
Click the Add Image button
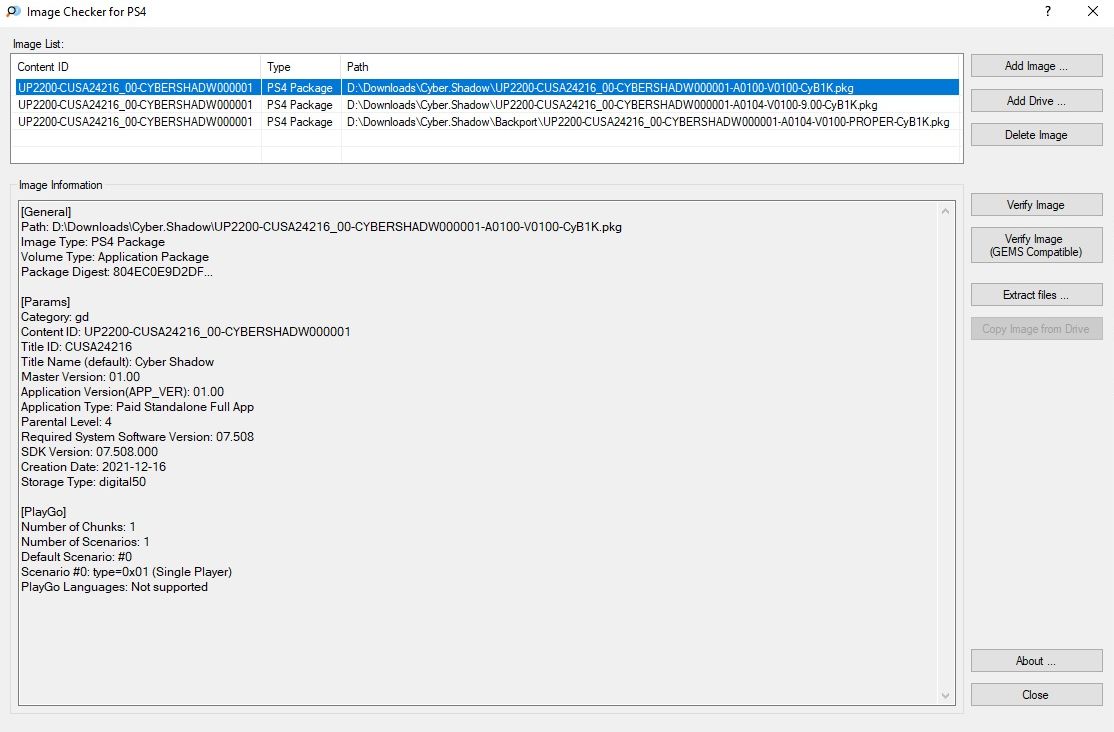(1036, 66)
